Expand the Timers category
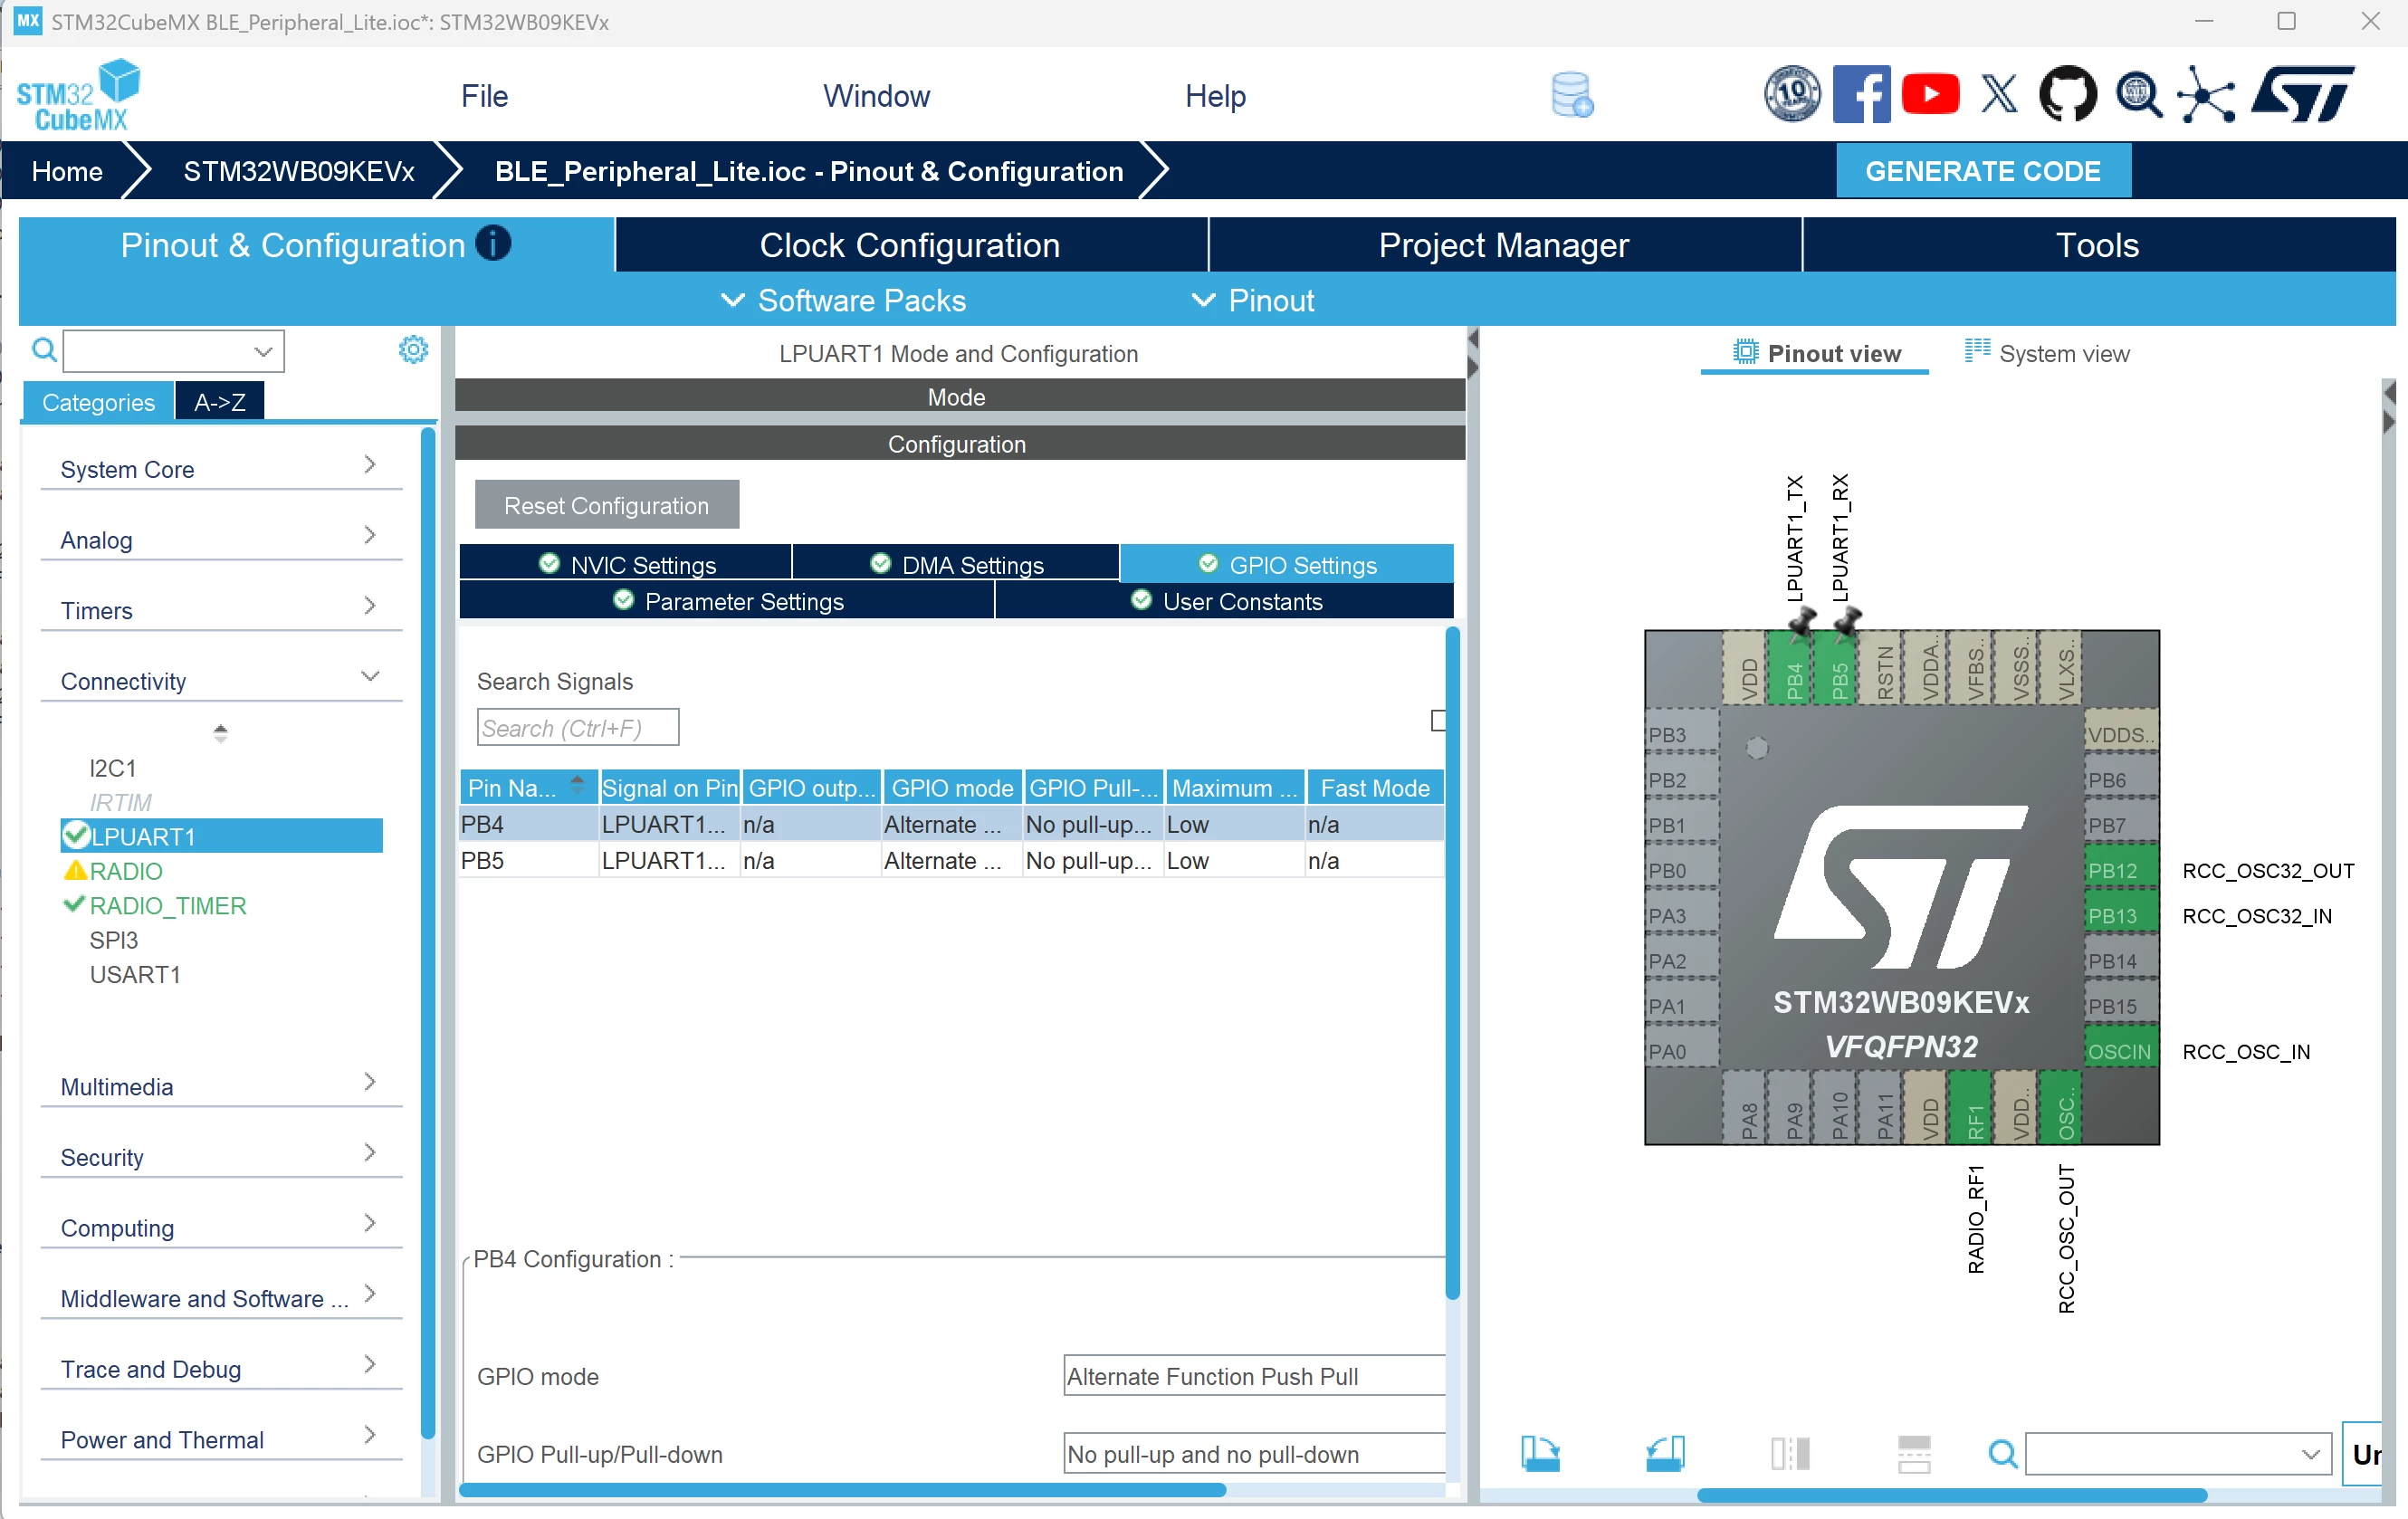 (221, 609)
